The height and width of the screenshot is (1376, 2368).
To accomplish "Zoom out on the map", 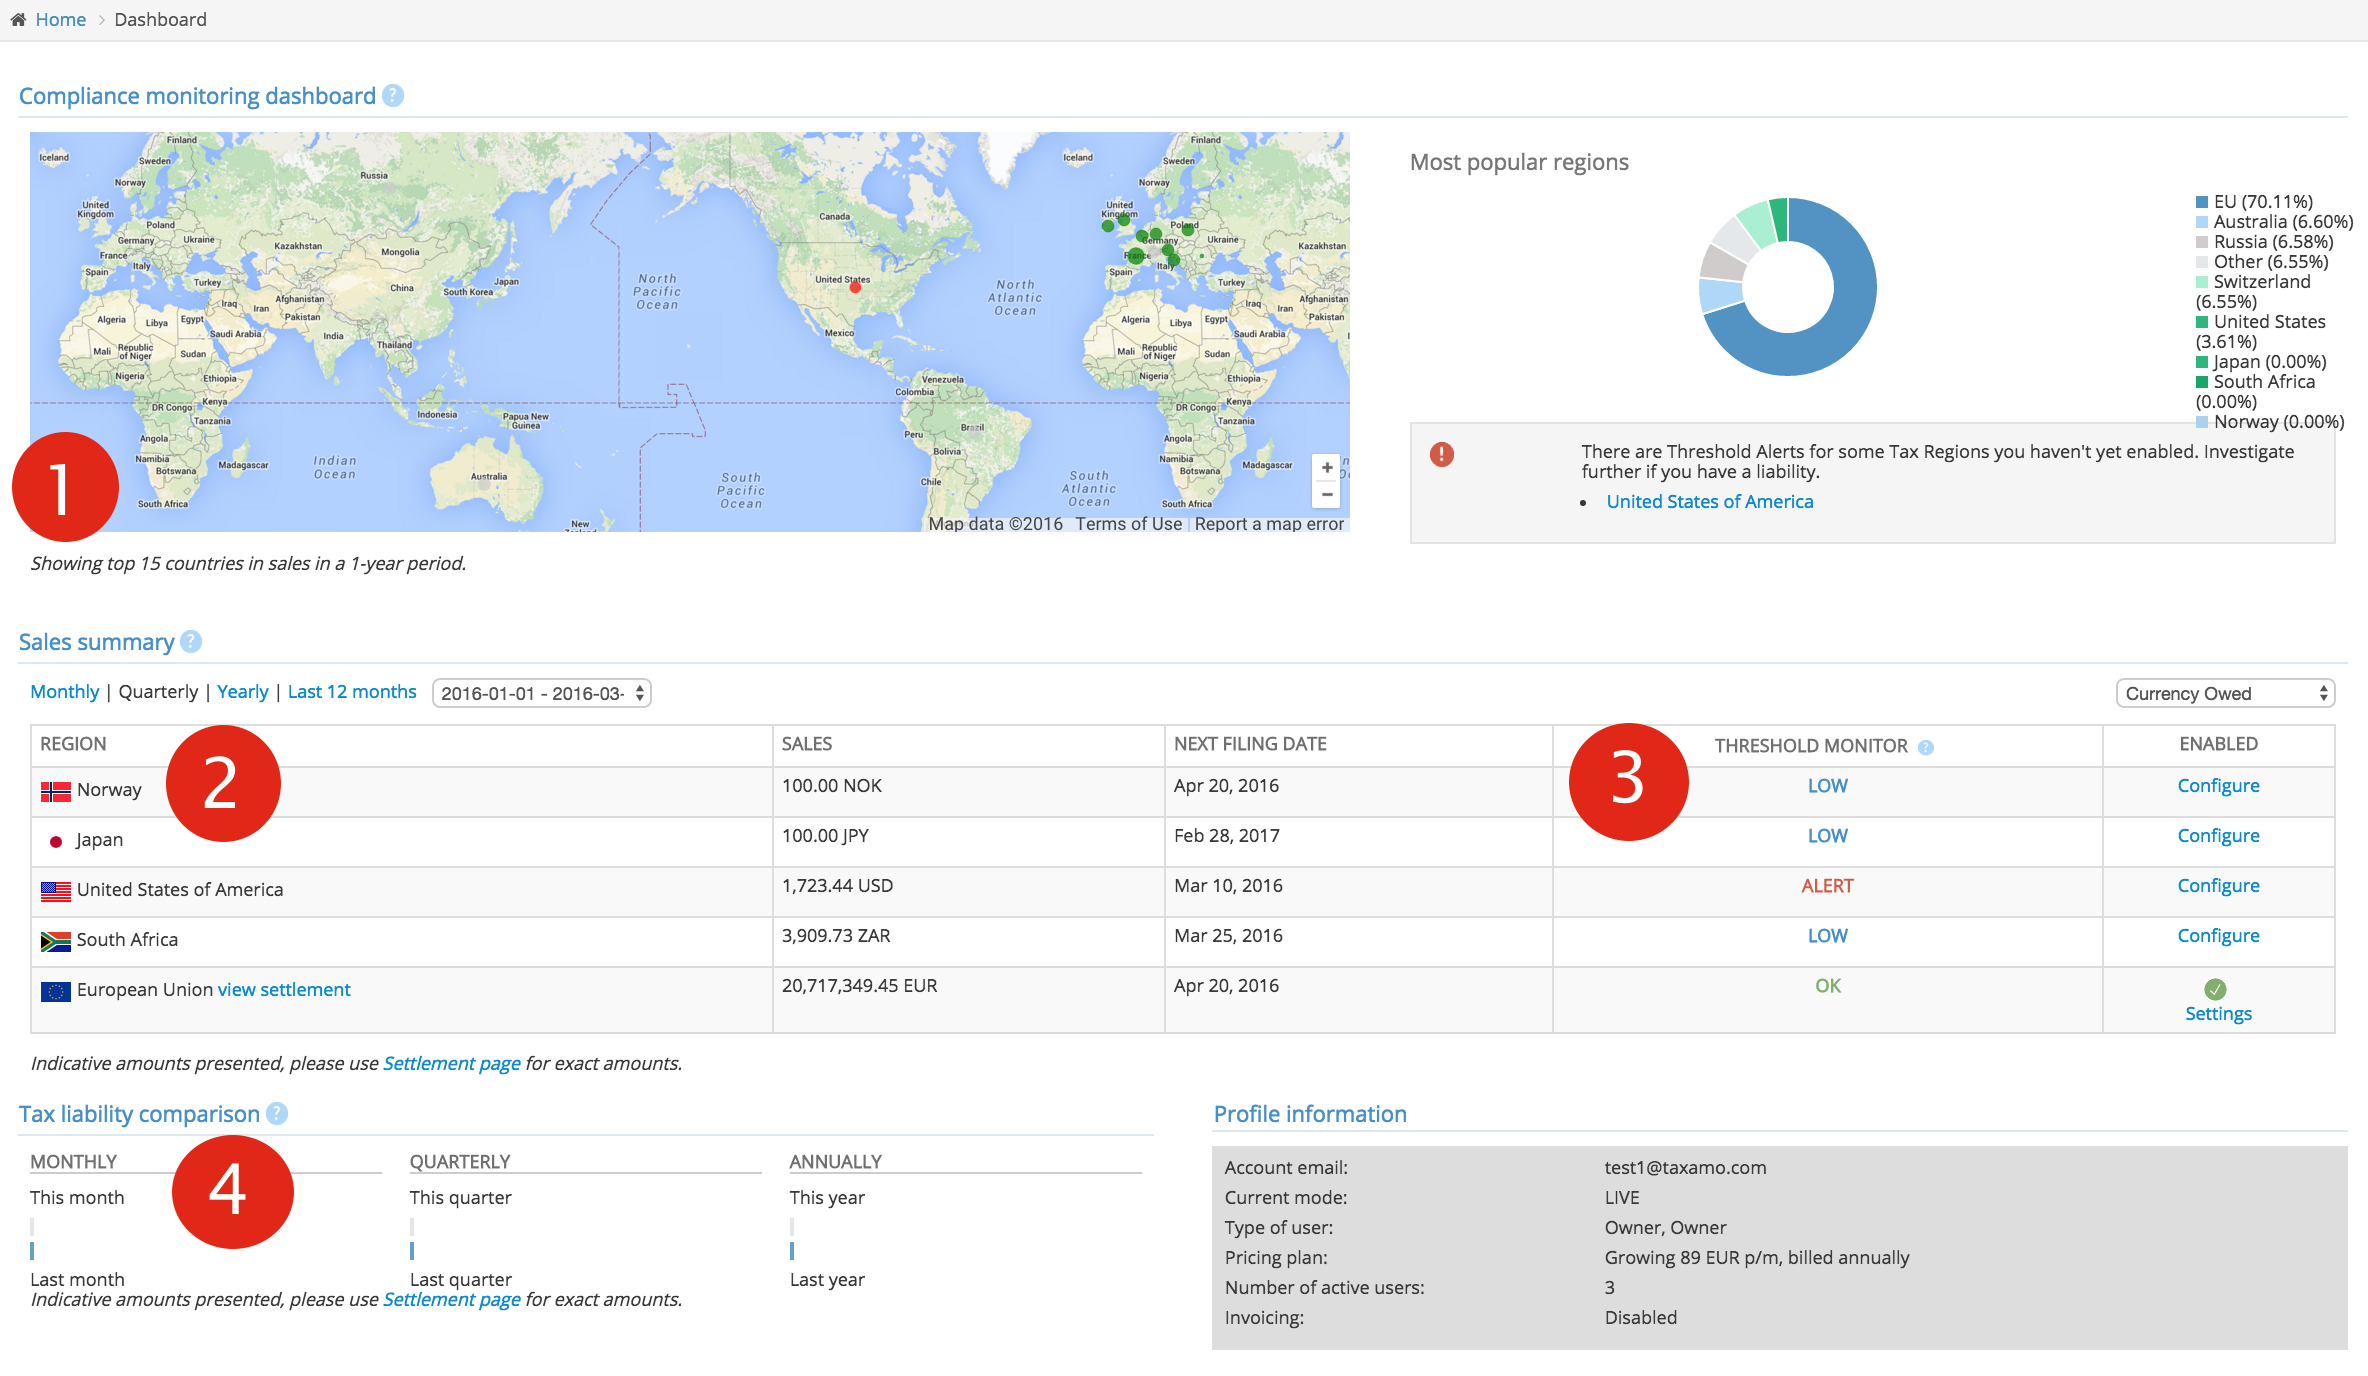I will (x=1326, y=495).
